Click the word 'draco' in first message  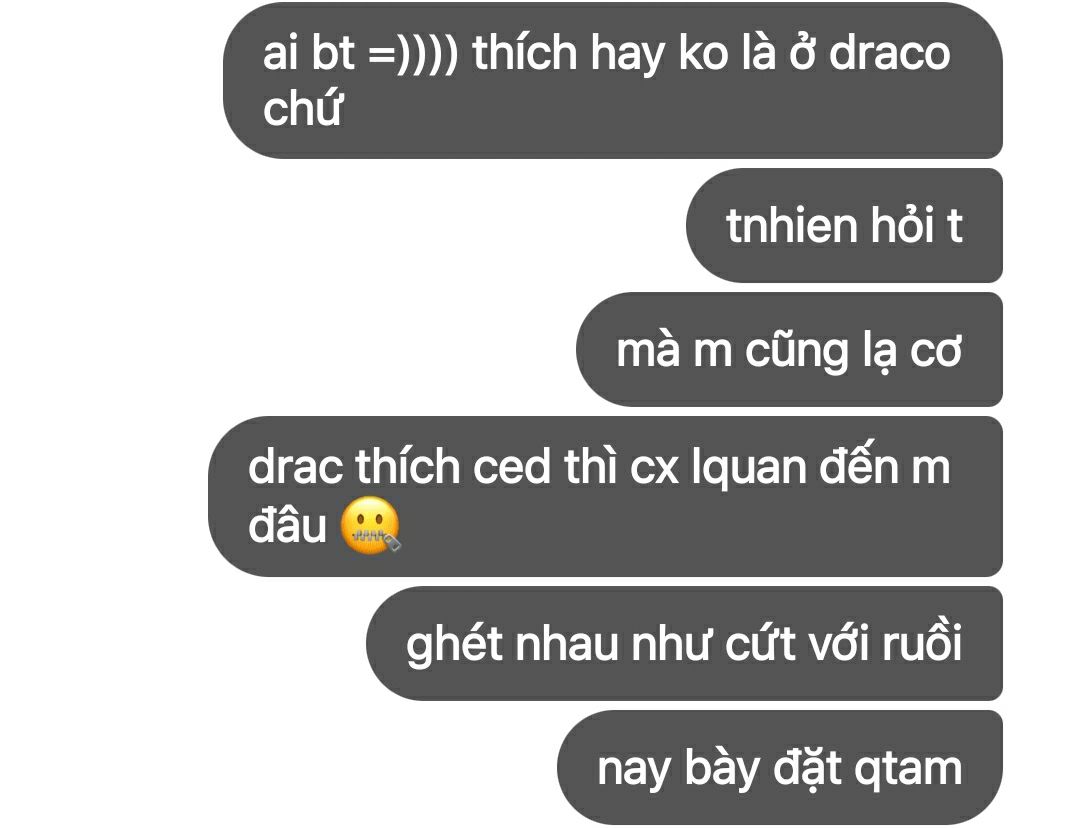(x=889, y=53)
